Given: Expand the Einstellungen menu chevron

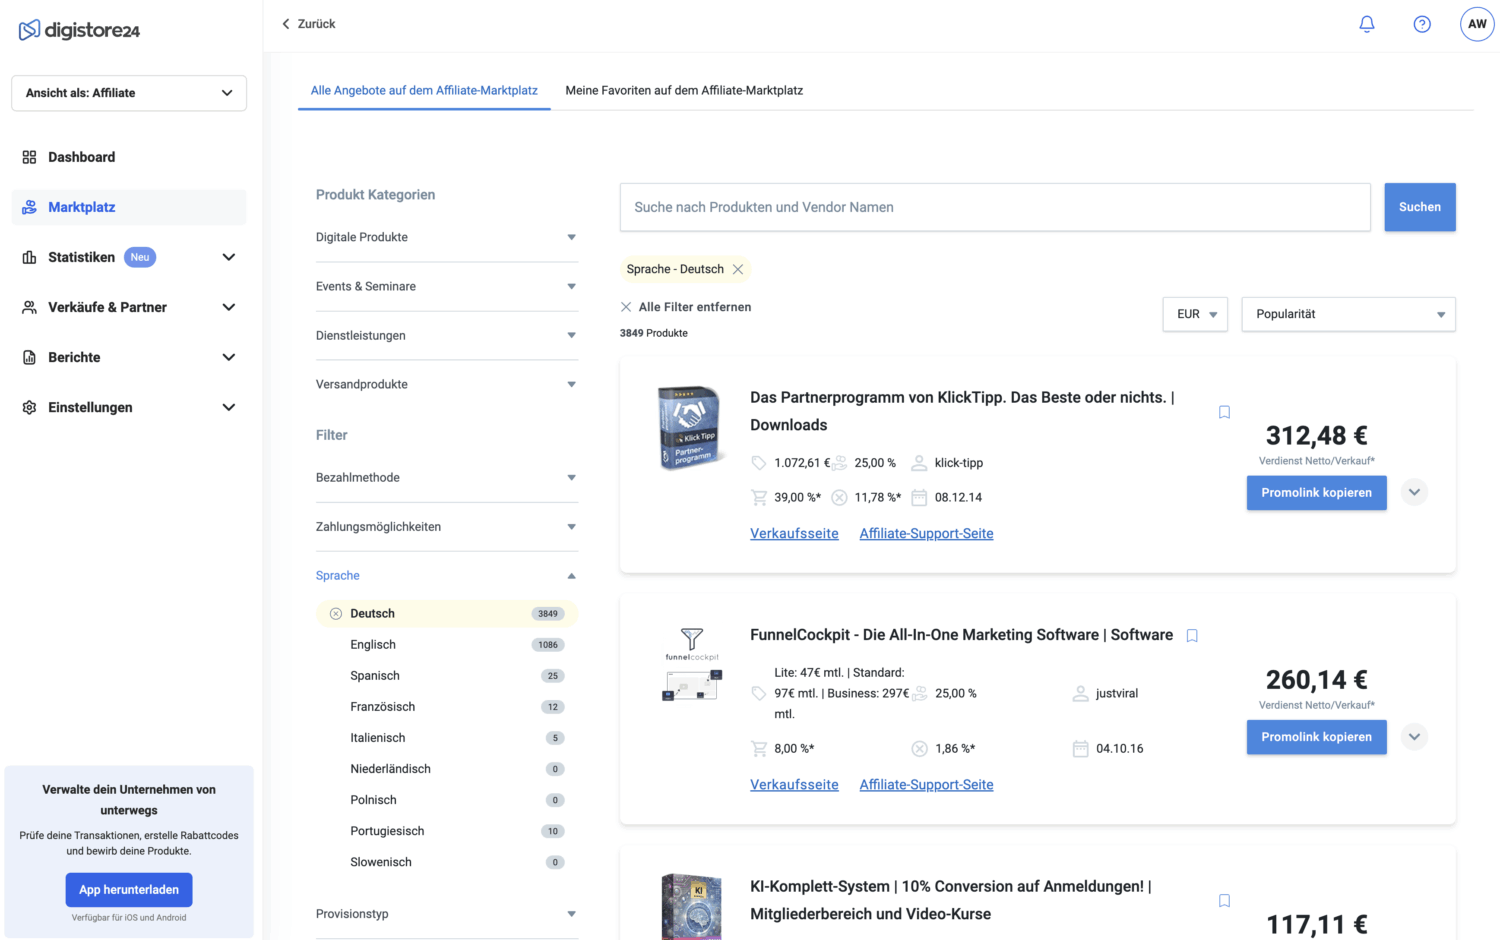Looking at the screenshot, I should click(x=228, y=407).
